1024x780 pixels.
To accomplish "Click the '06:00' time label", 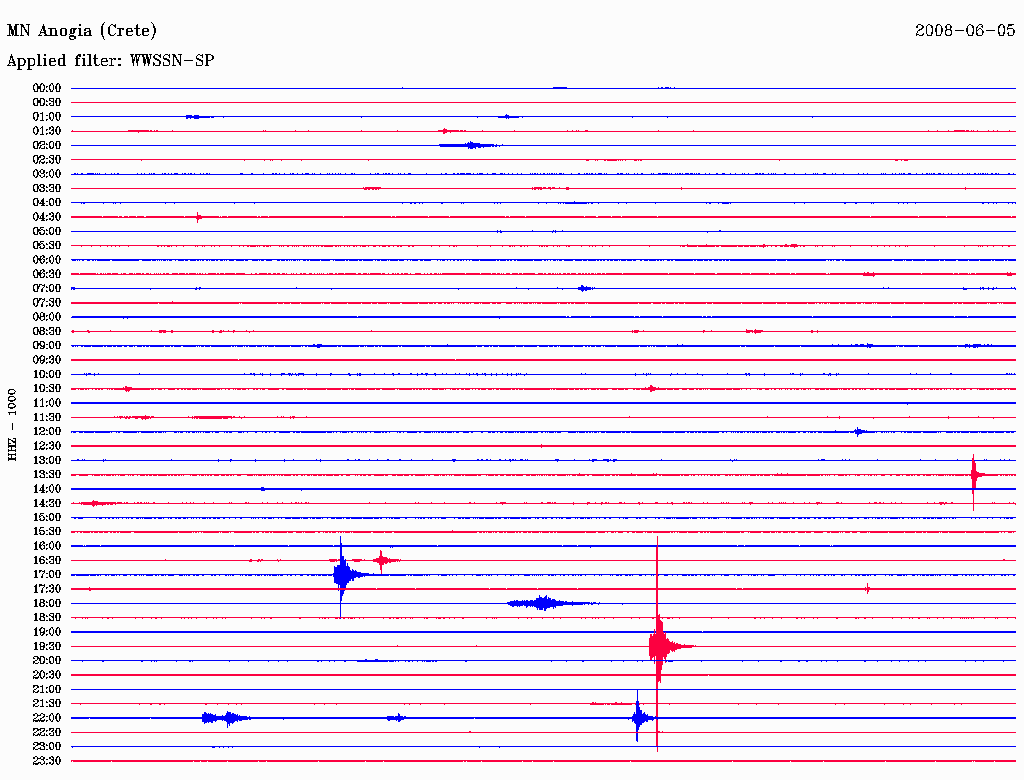I will [x=47, y=259].
